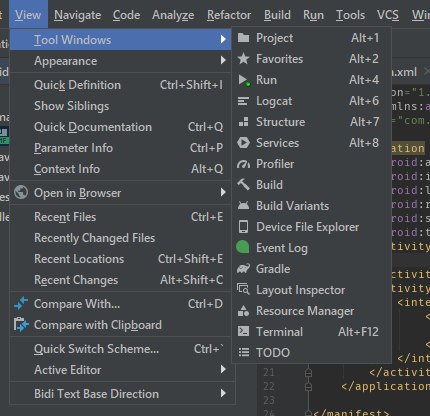
Task: Select Favorites in the submenu
Action: (311, 59)
